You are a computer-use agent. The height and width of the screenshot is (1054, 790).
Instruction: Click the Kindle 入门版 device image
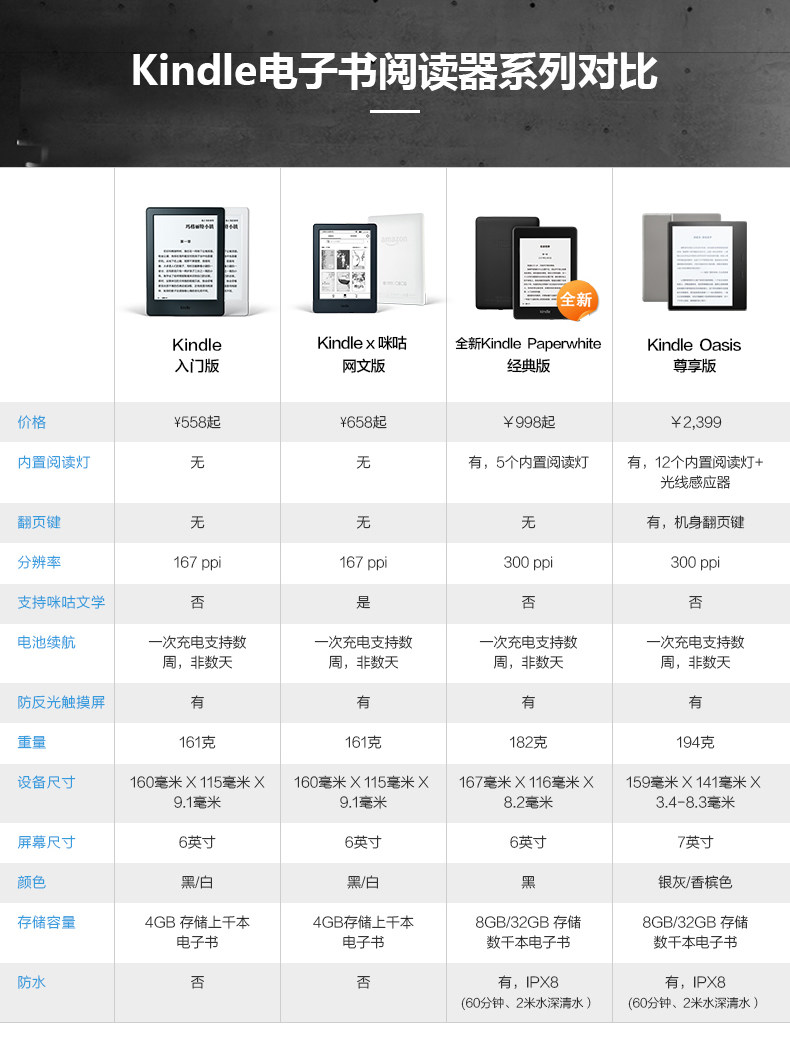(x=197, y=261)
